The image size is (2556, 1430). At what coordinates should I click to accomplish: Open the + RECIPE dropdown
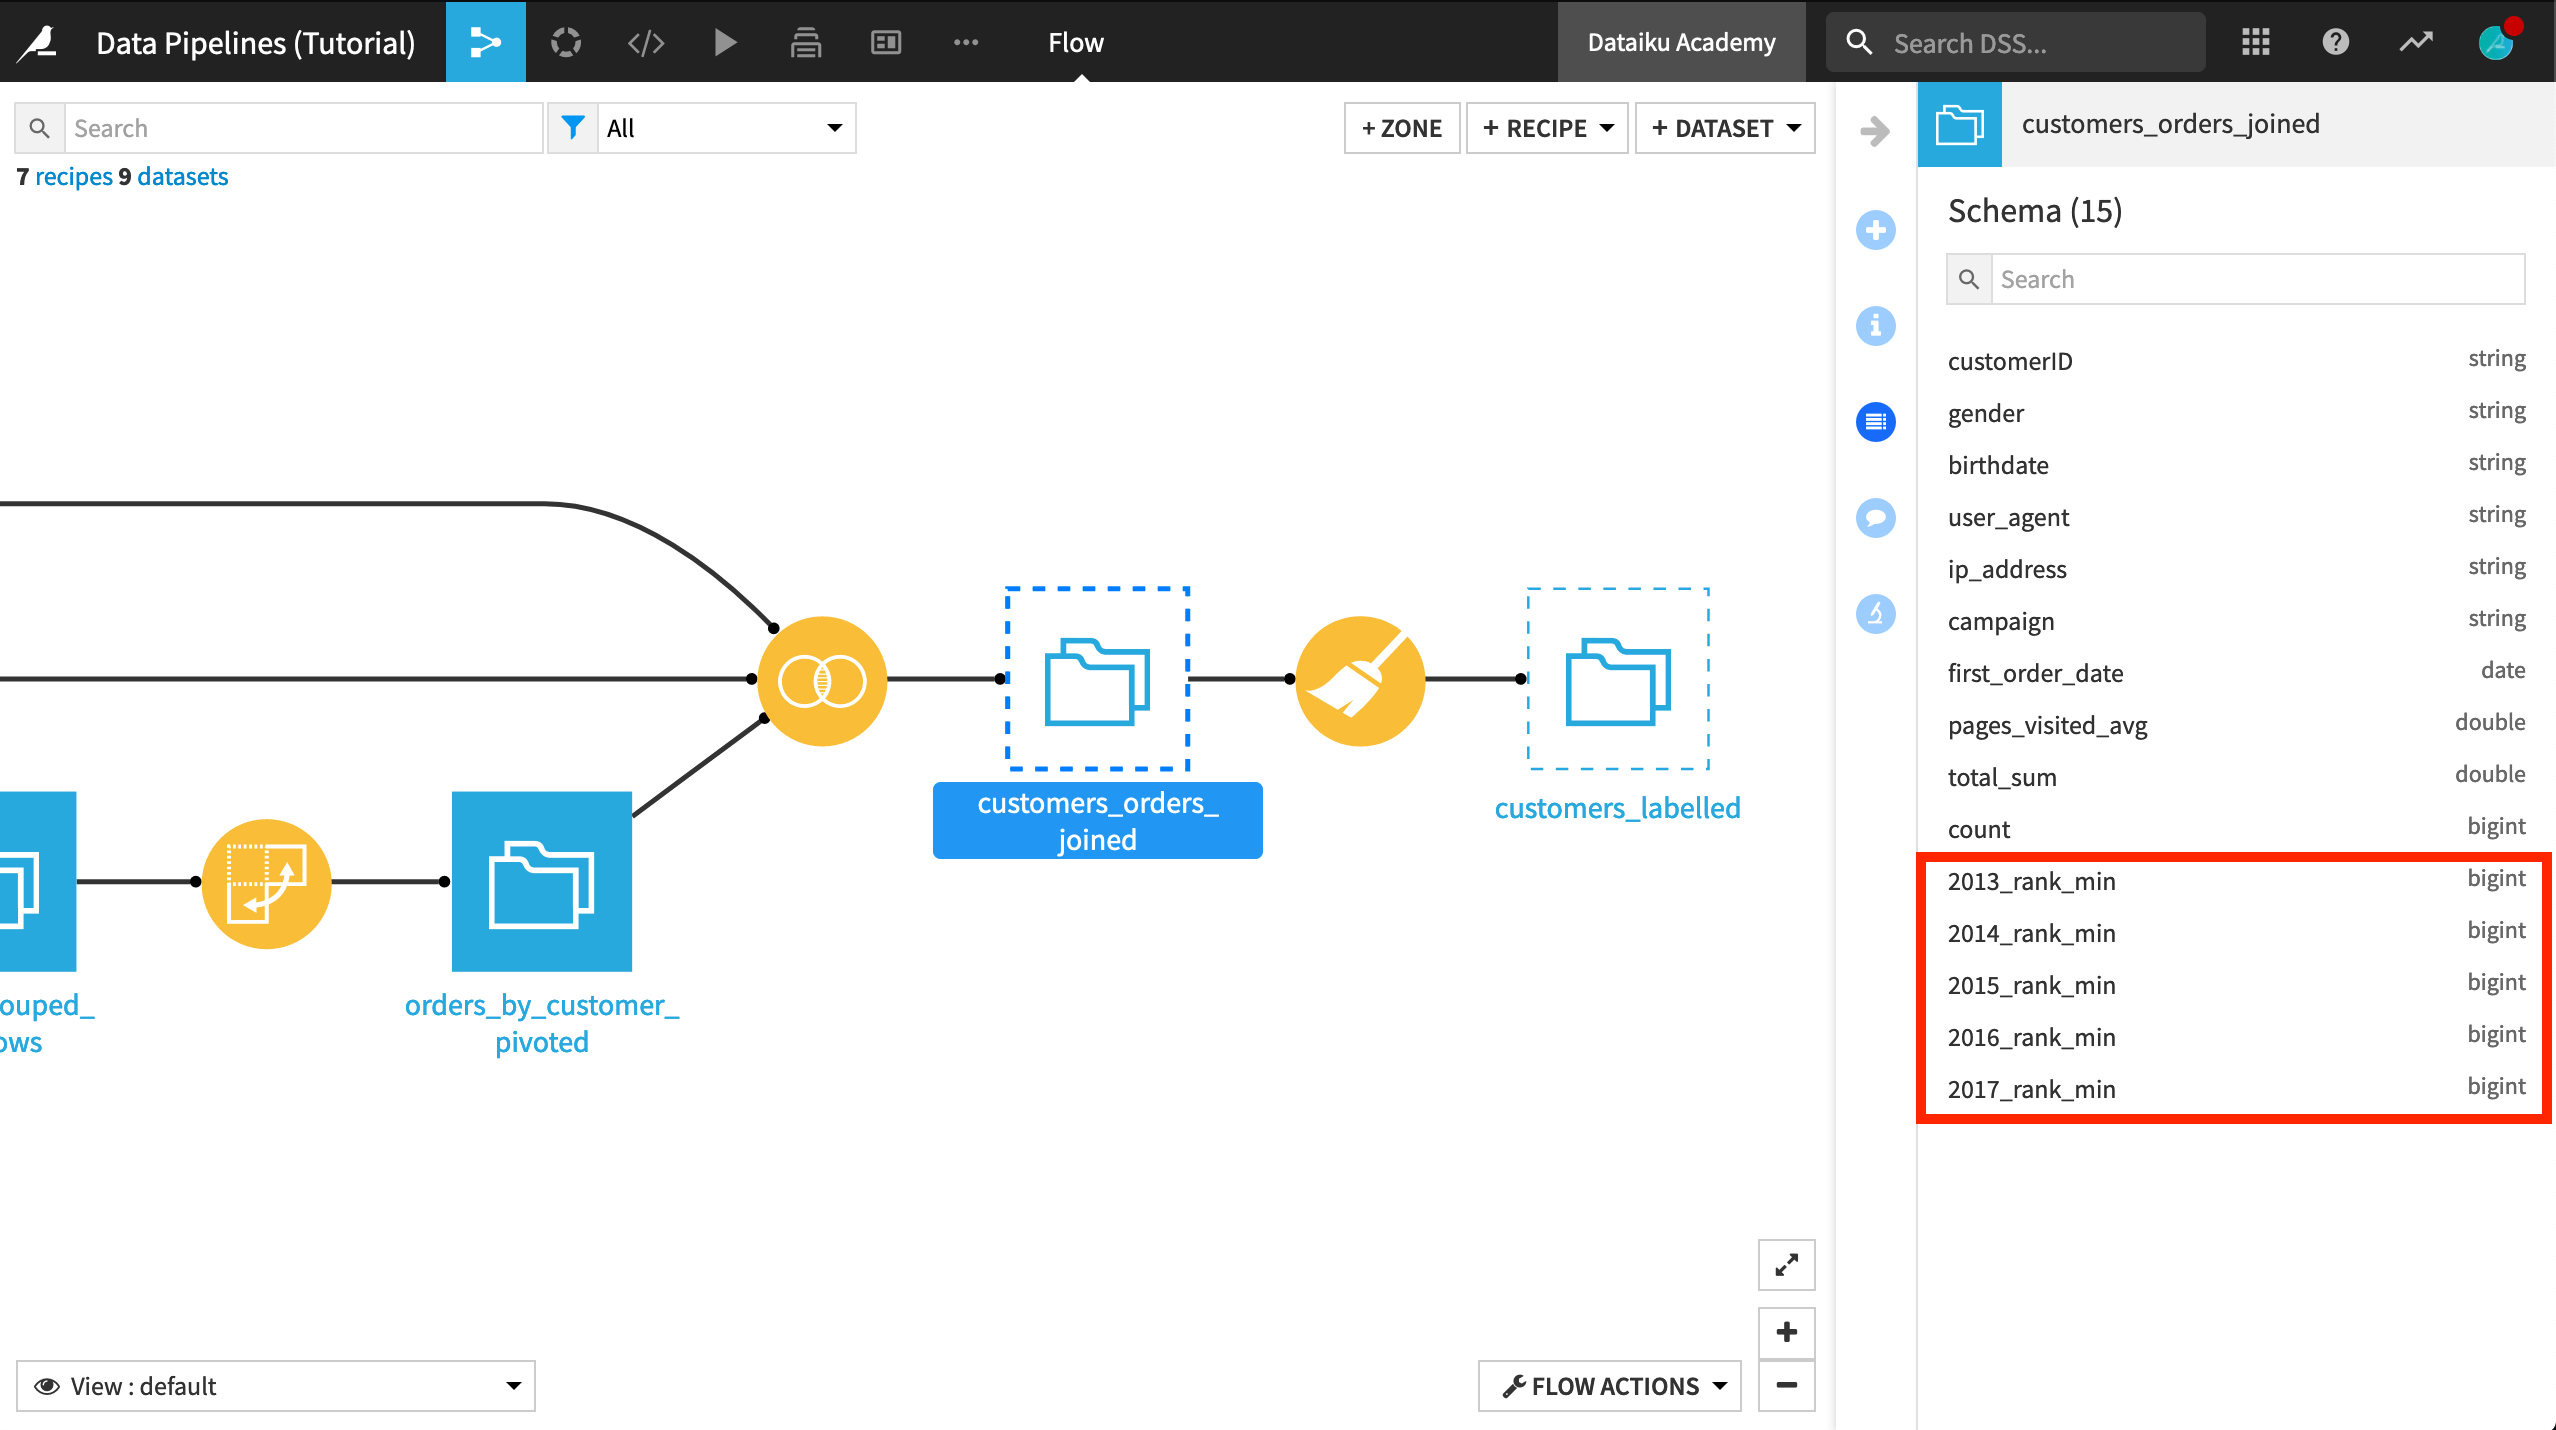click(x=1547, y=128)
